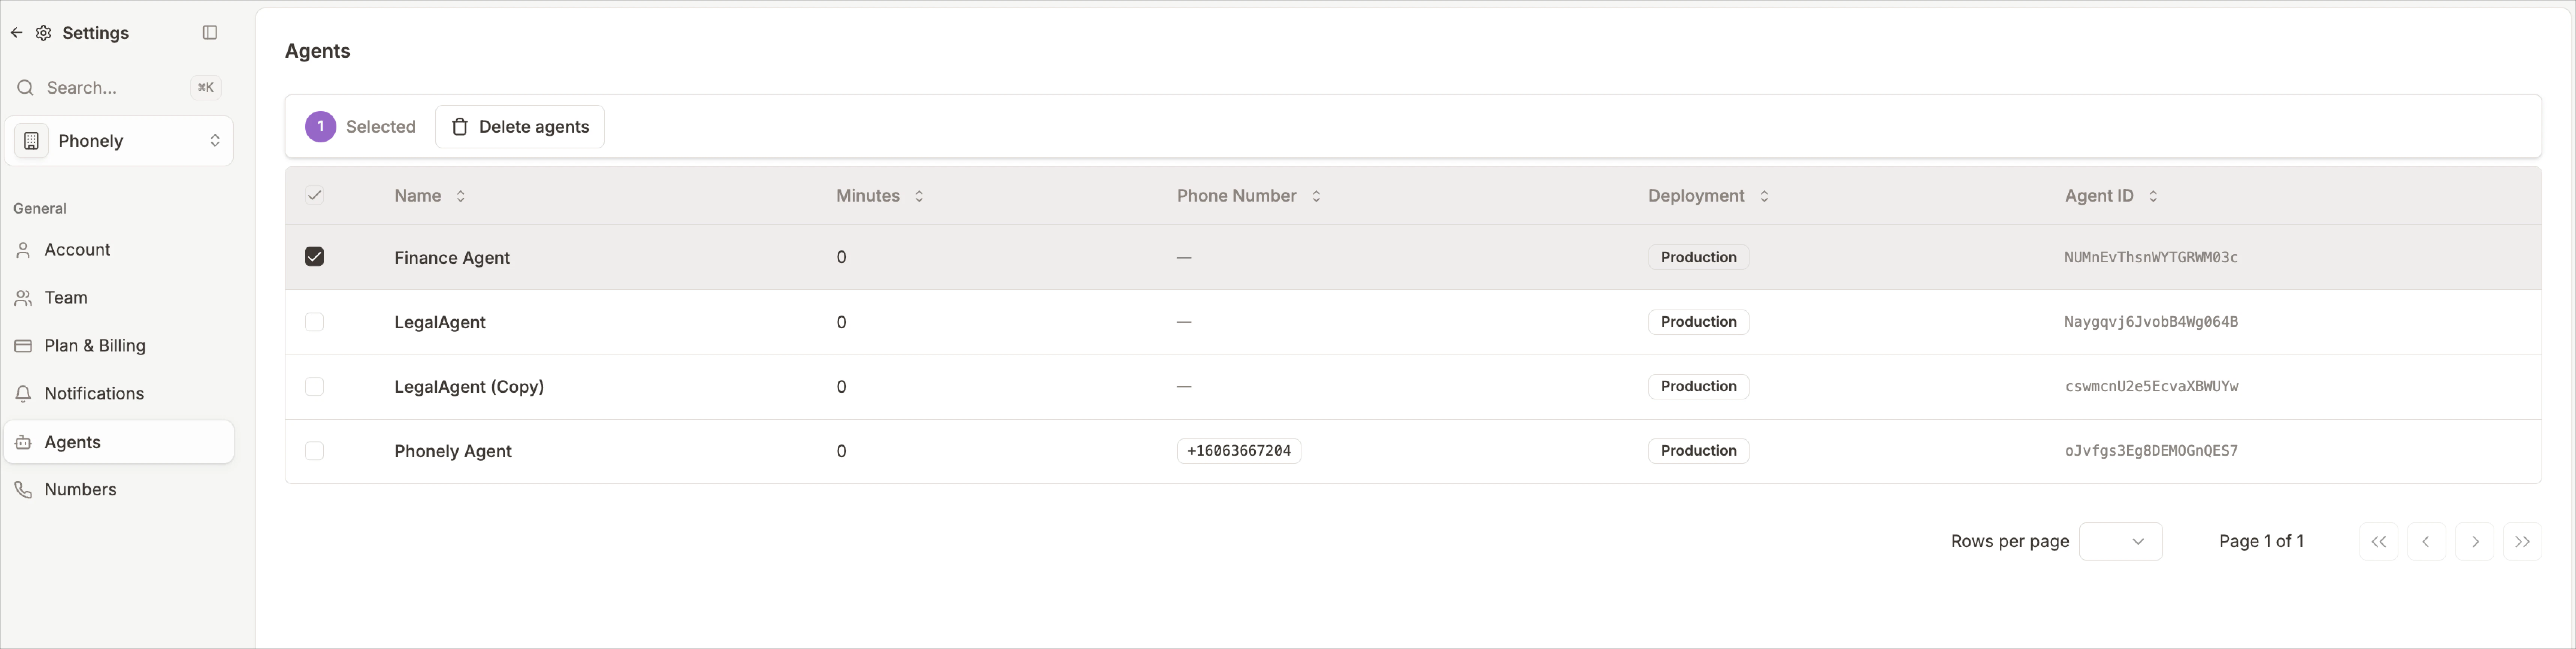2576x649 pixels.
Task: Click the settings gear icon in sidebar header
Action: click(x=44, y=32)
